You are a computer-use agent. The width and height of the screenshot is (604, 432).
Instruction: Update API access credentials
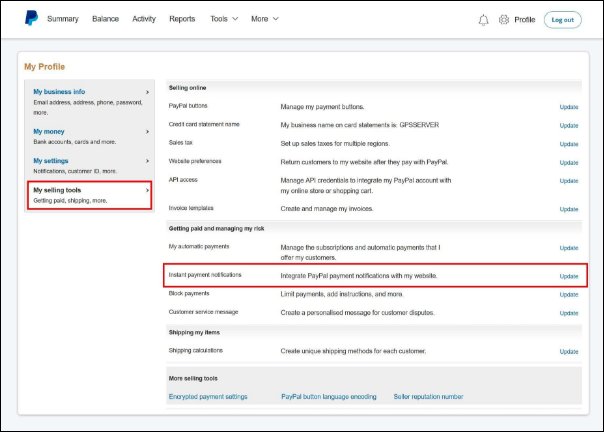coord(569,180)
